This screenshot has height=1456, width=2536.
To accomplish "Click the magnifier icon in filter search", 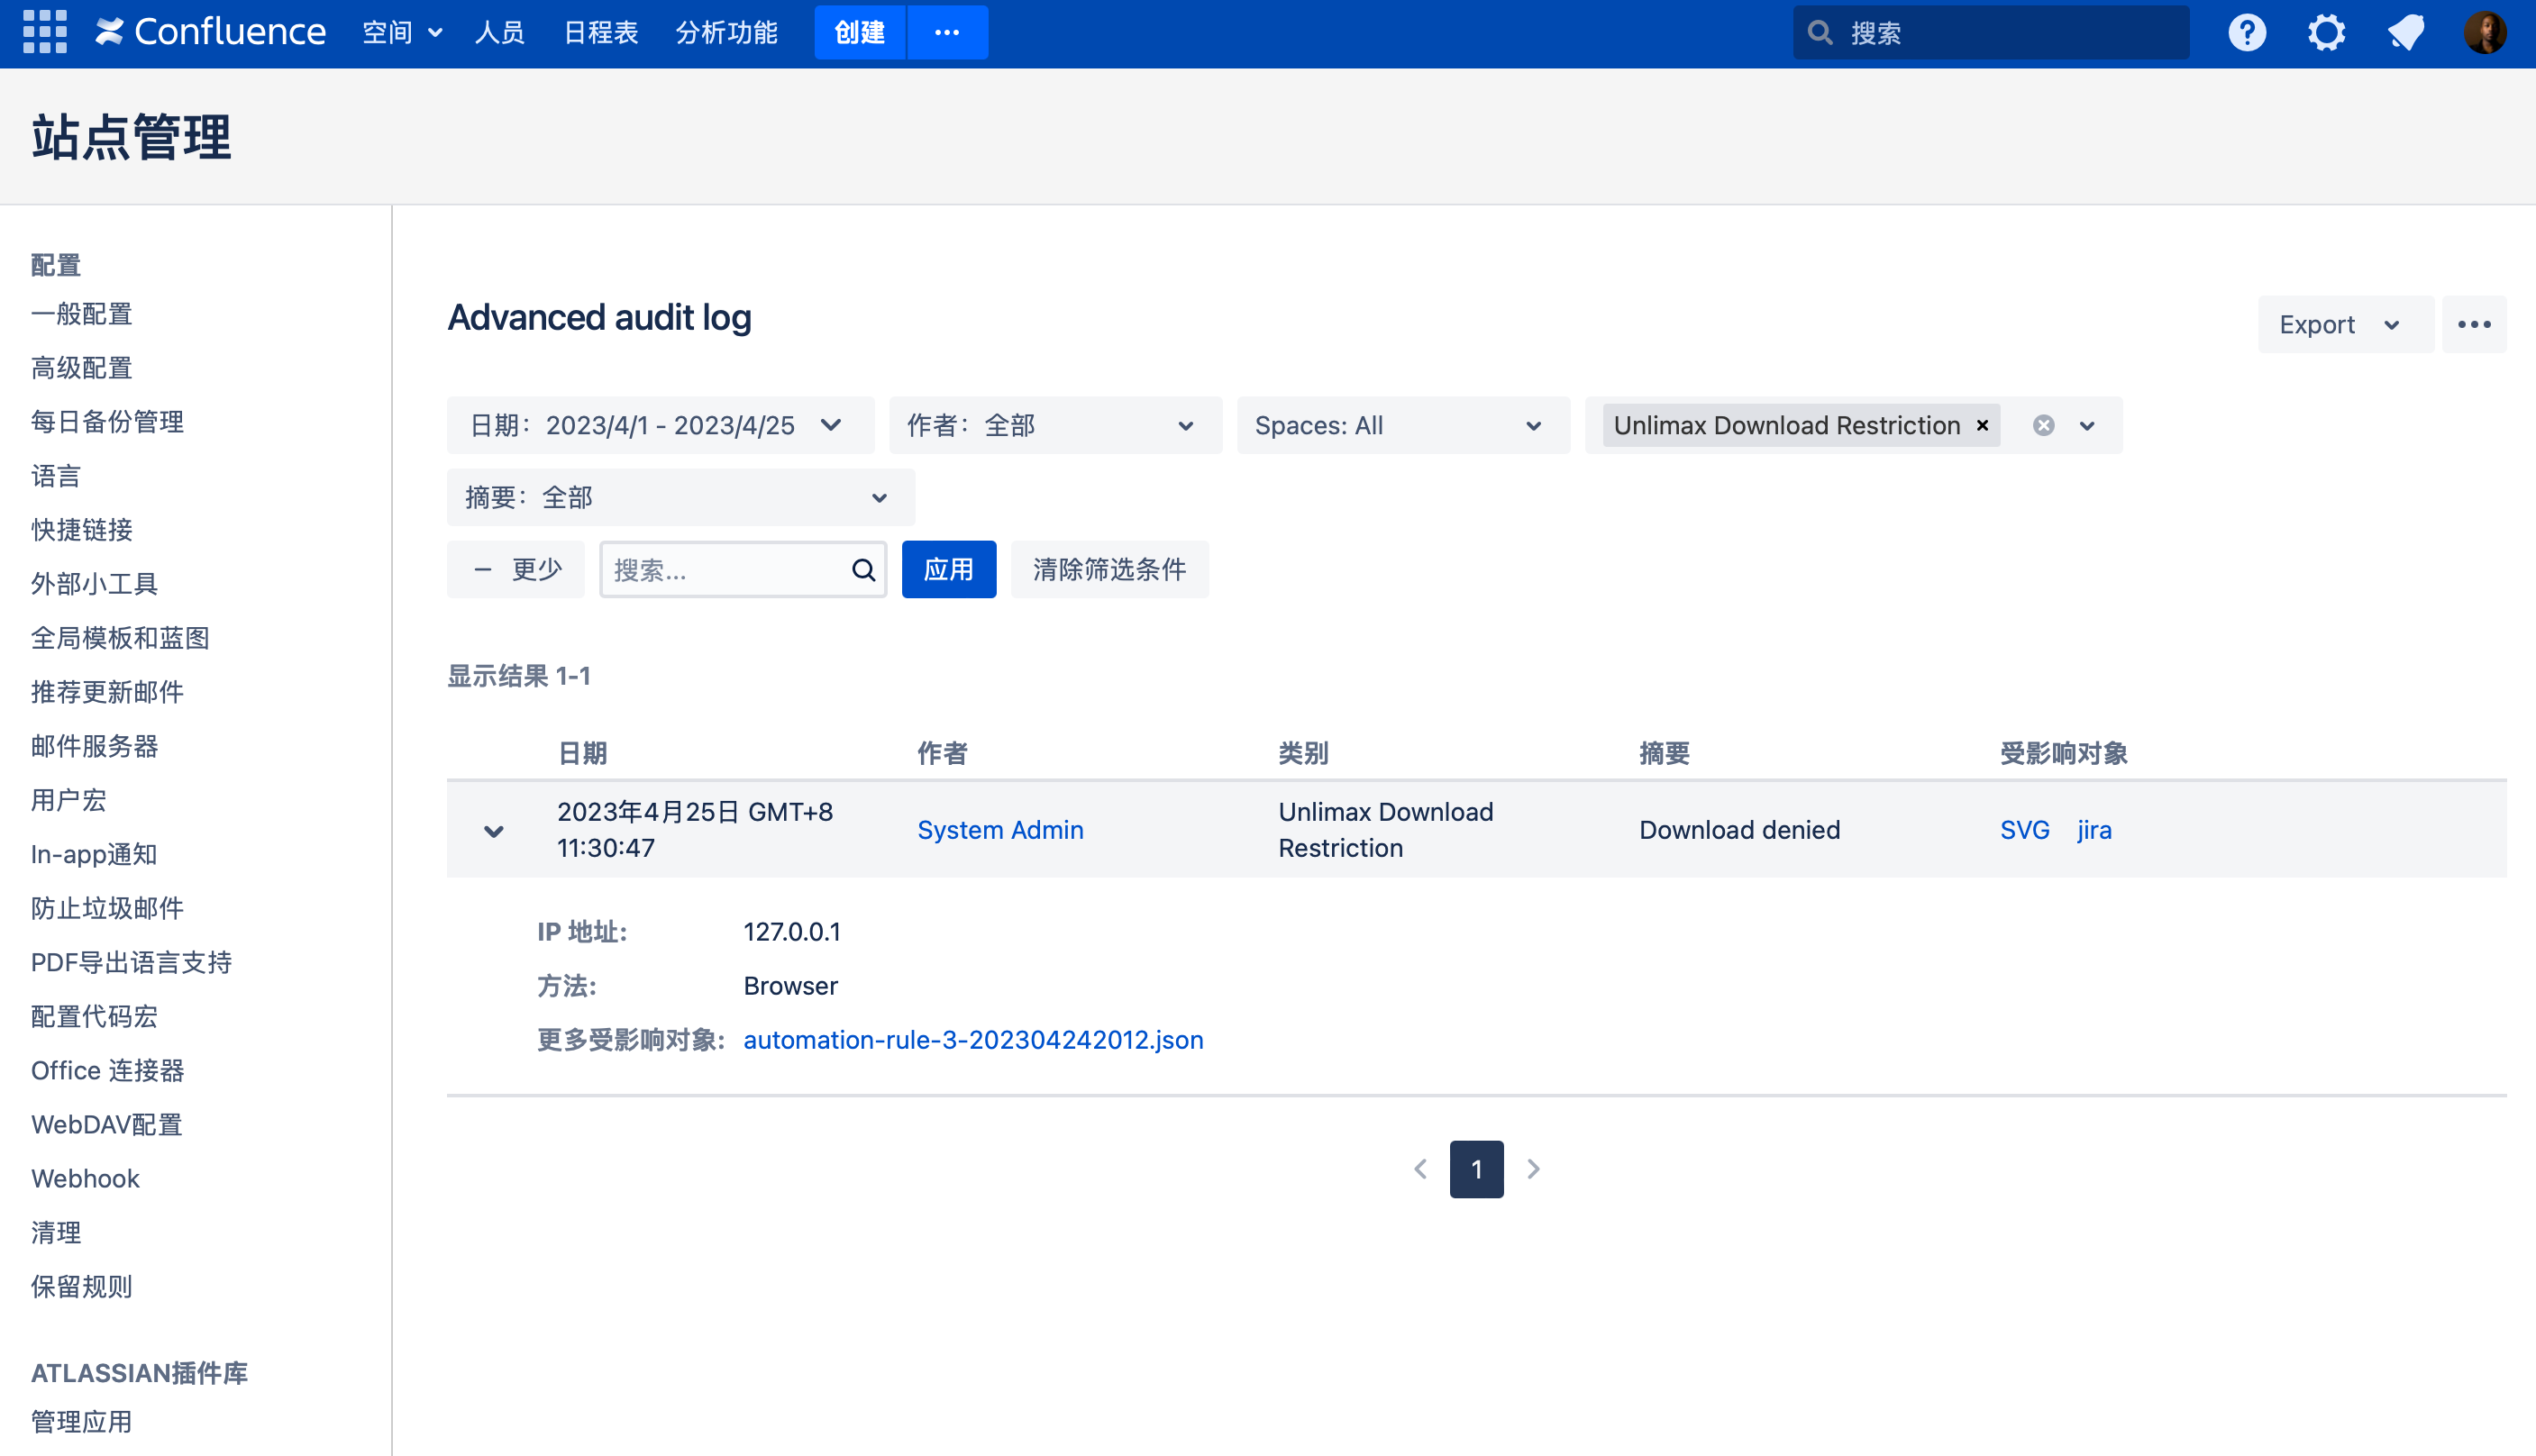I will 863,570.
